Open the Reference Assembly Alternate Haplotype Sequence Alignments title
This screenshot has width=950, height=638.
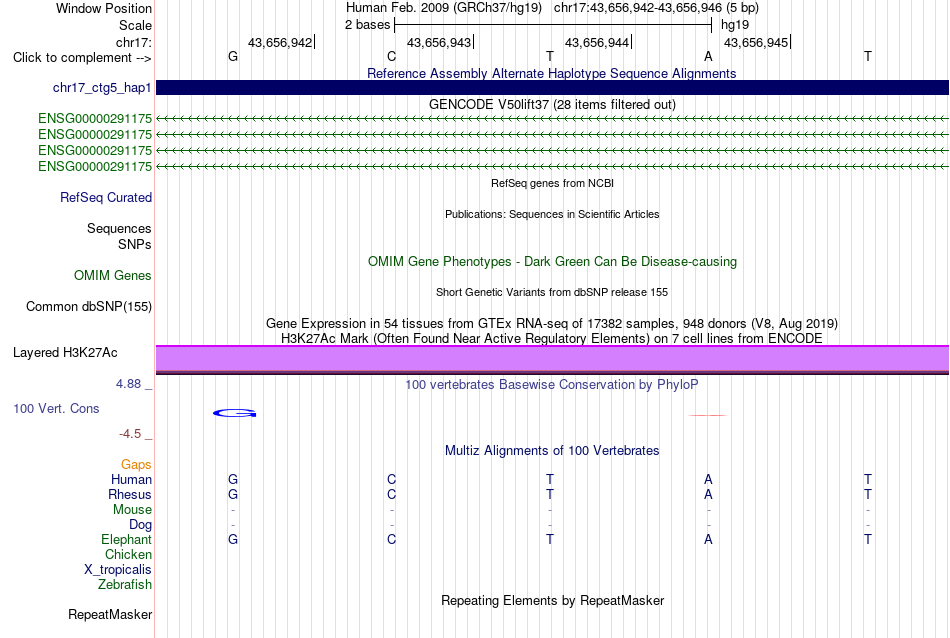[x=551, y=73]
